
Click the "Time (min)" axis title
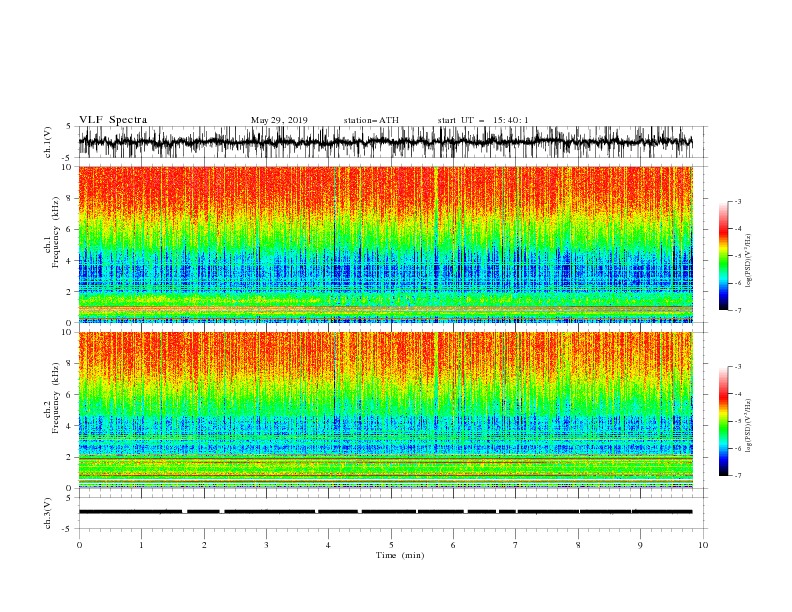(x=400, y=555)
